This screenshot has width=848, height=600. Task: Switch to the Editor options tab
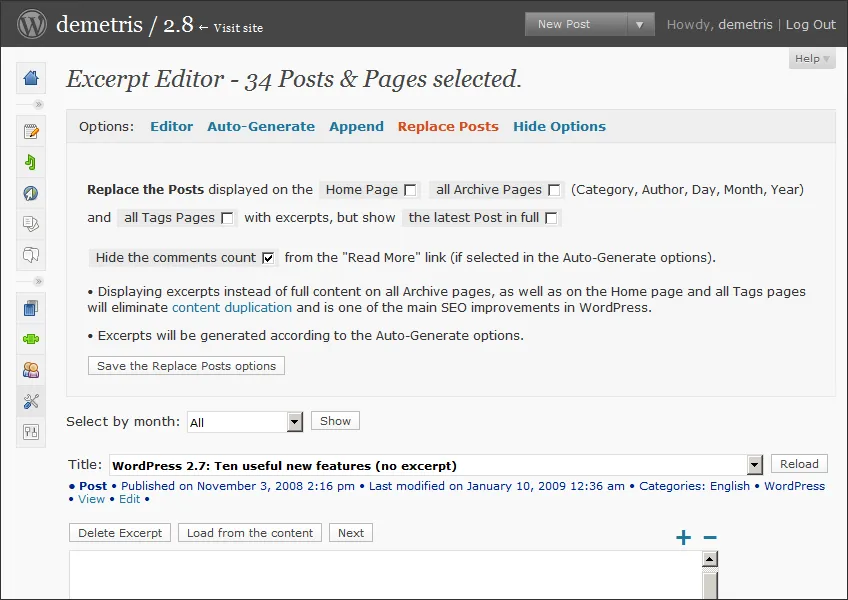point(171,126)
